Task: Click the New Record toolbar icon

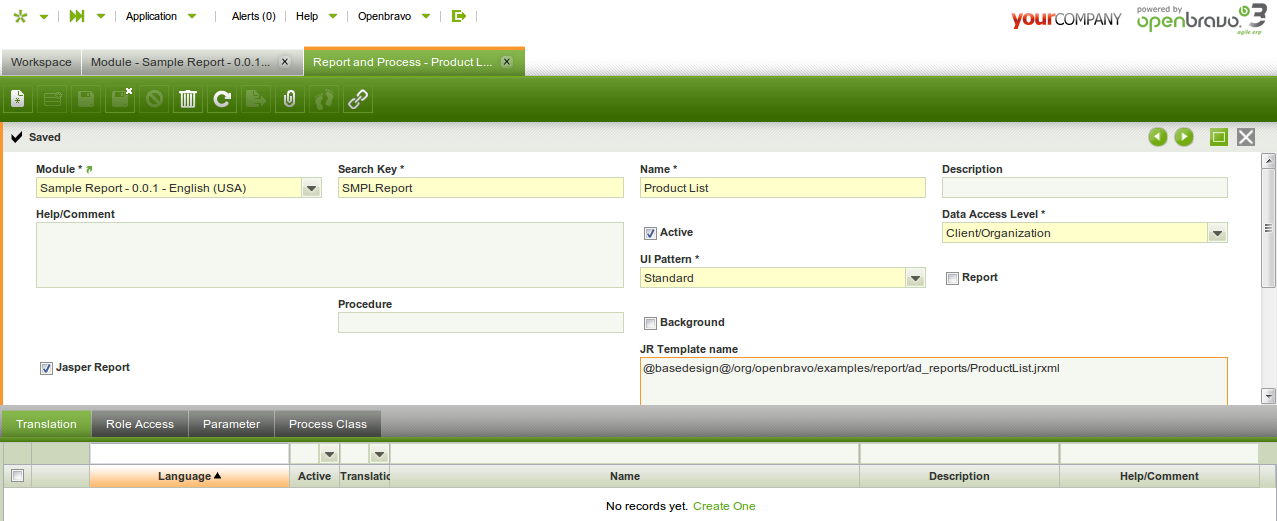Action: pyautogui.click(x=18, y=99)
